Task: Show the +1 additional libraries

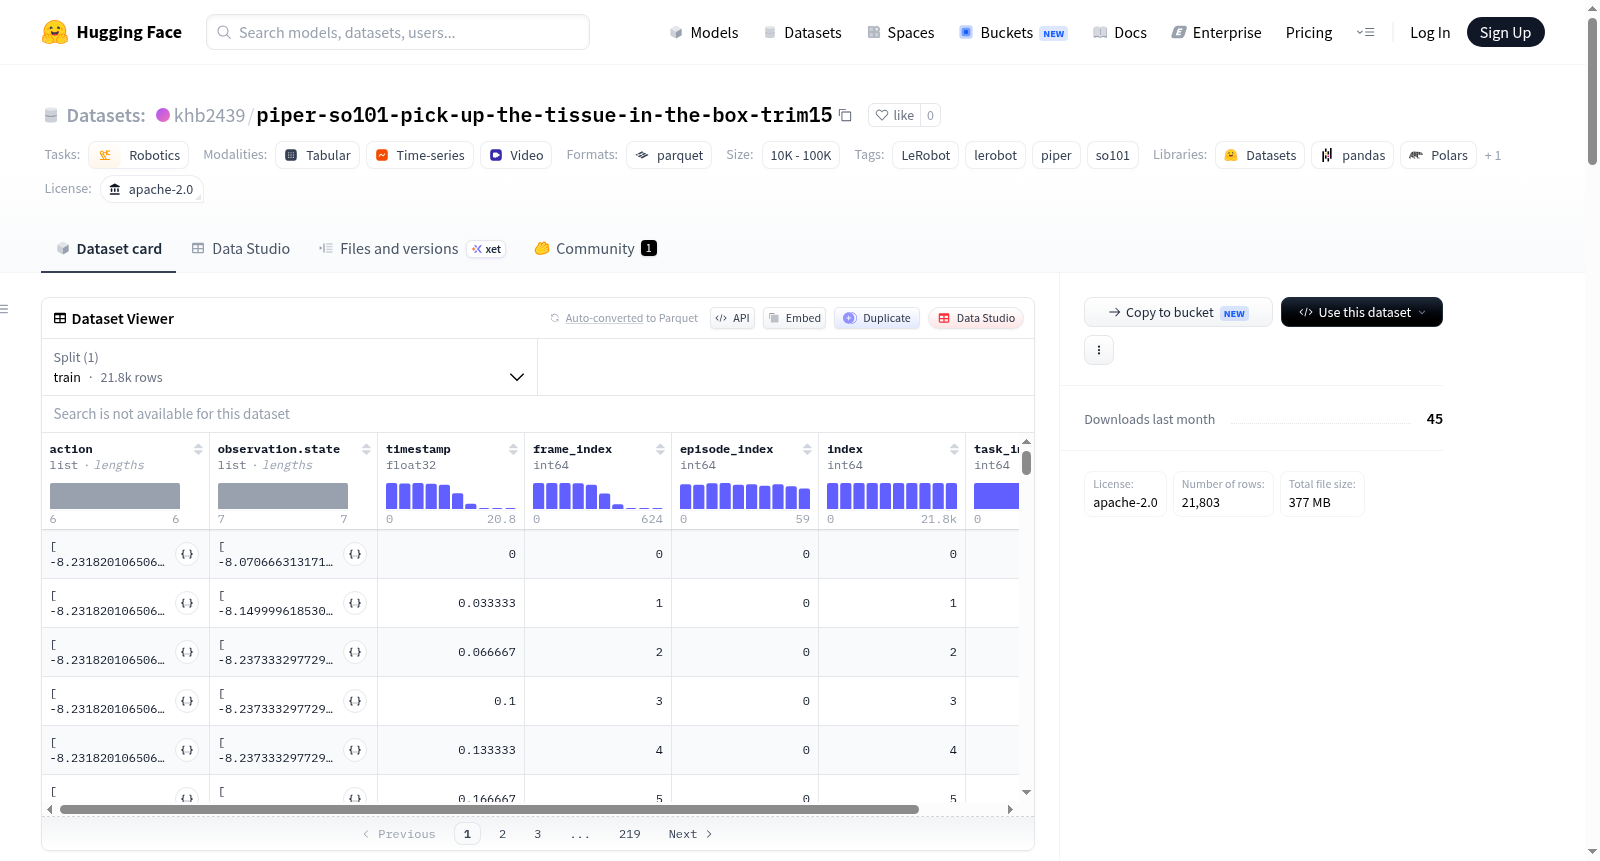Action: pyautogui.click(x=1493, y=155)
